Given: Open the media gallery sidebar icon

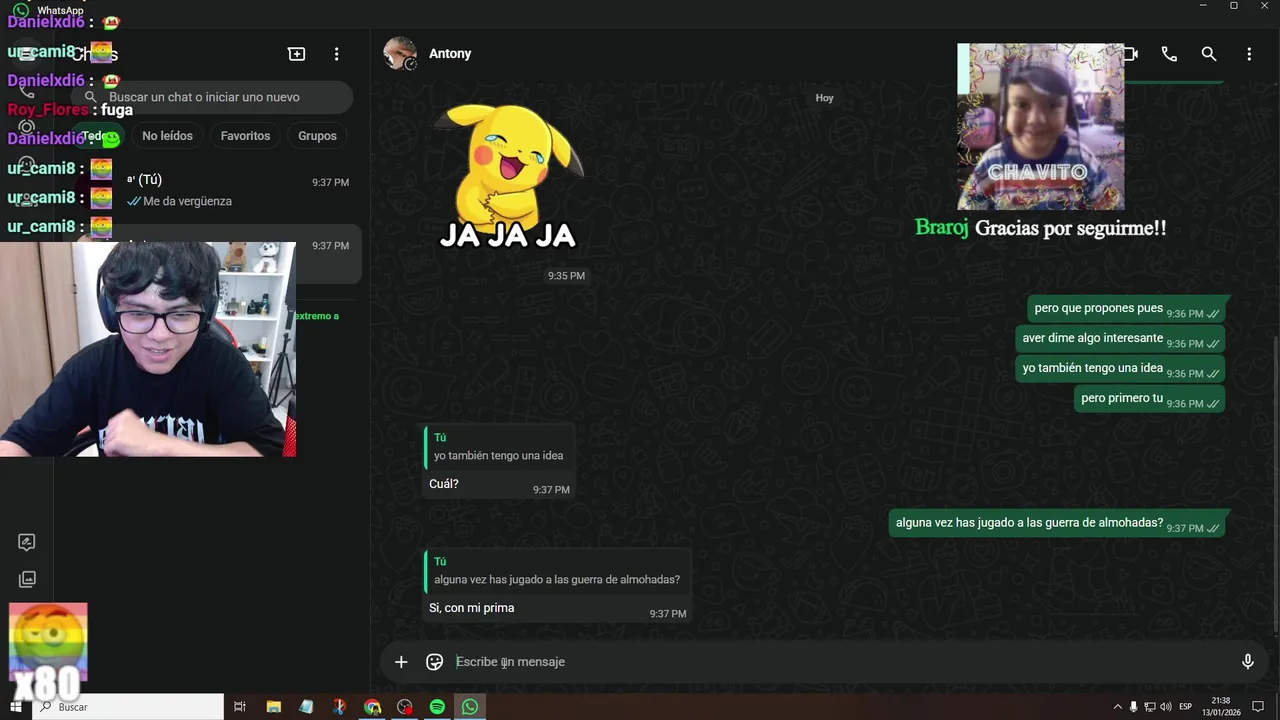Looking at the screenshot, I should click(27, 579).
